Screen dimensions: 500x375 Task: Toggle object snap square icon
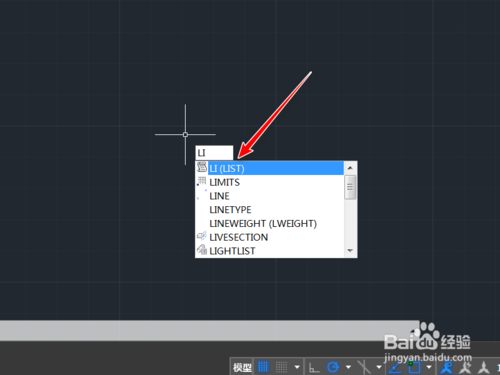(x=414, y=367)
